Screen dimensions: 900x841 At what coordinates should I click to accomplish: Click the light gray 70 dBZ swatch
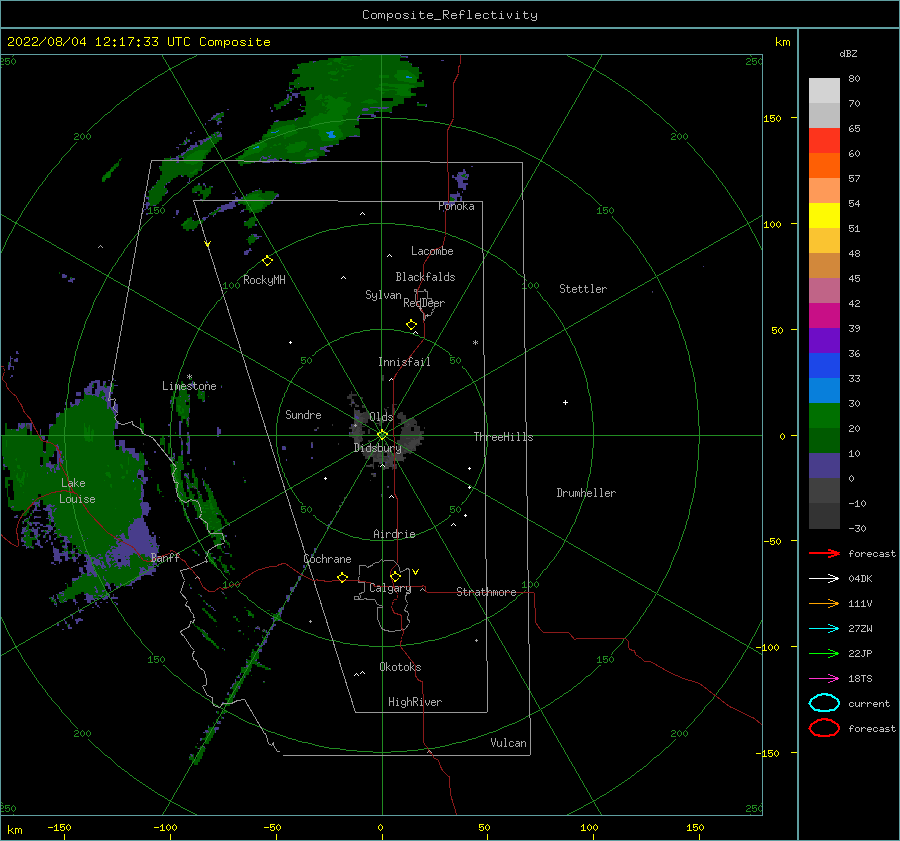pos(824,91)
